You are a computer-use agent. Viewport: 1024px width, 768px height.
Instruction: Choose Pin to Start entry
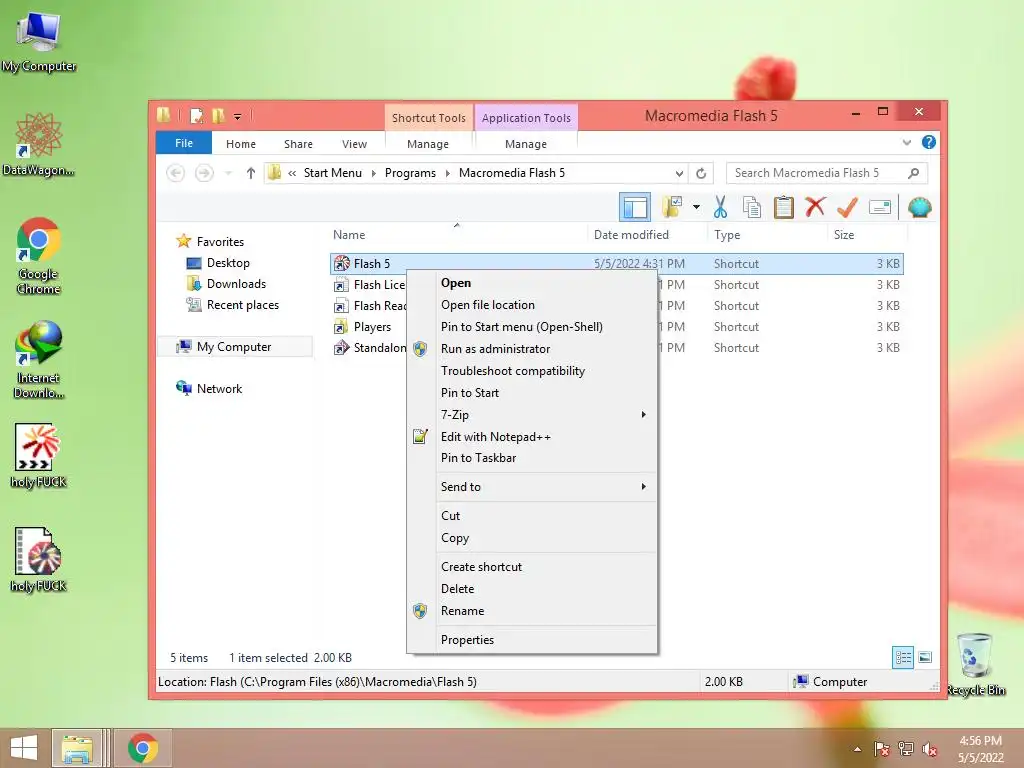(532, 392)
